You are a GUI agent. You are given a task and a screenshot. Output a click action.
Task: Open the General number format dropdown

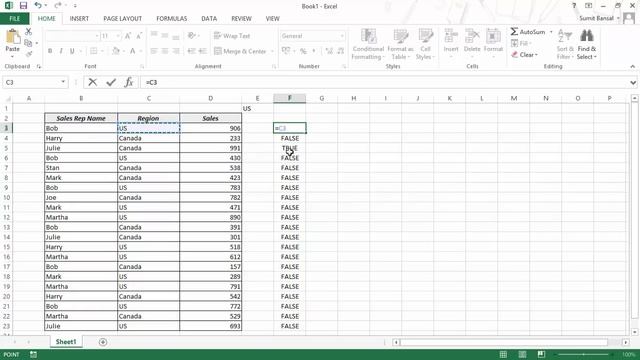coord(342,36)
